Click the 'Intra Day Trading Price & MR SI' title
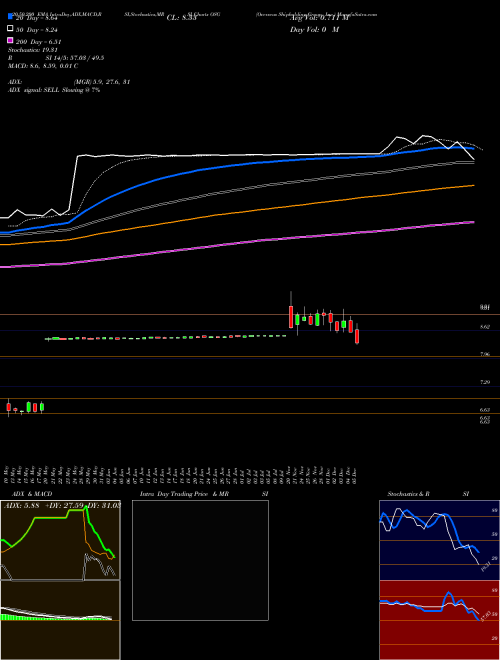500x660 pixels. [x=204, y=494]
